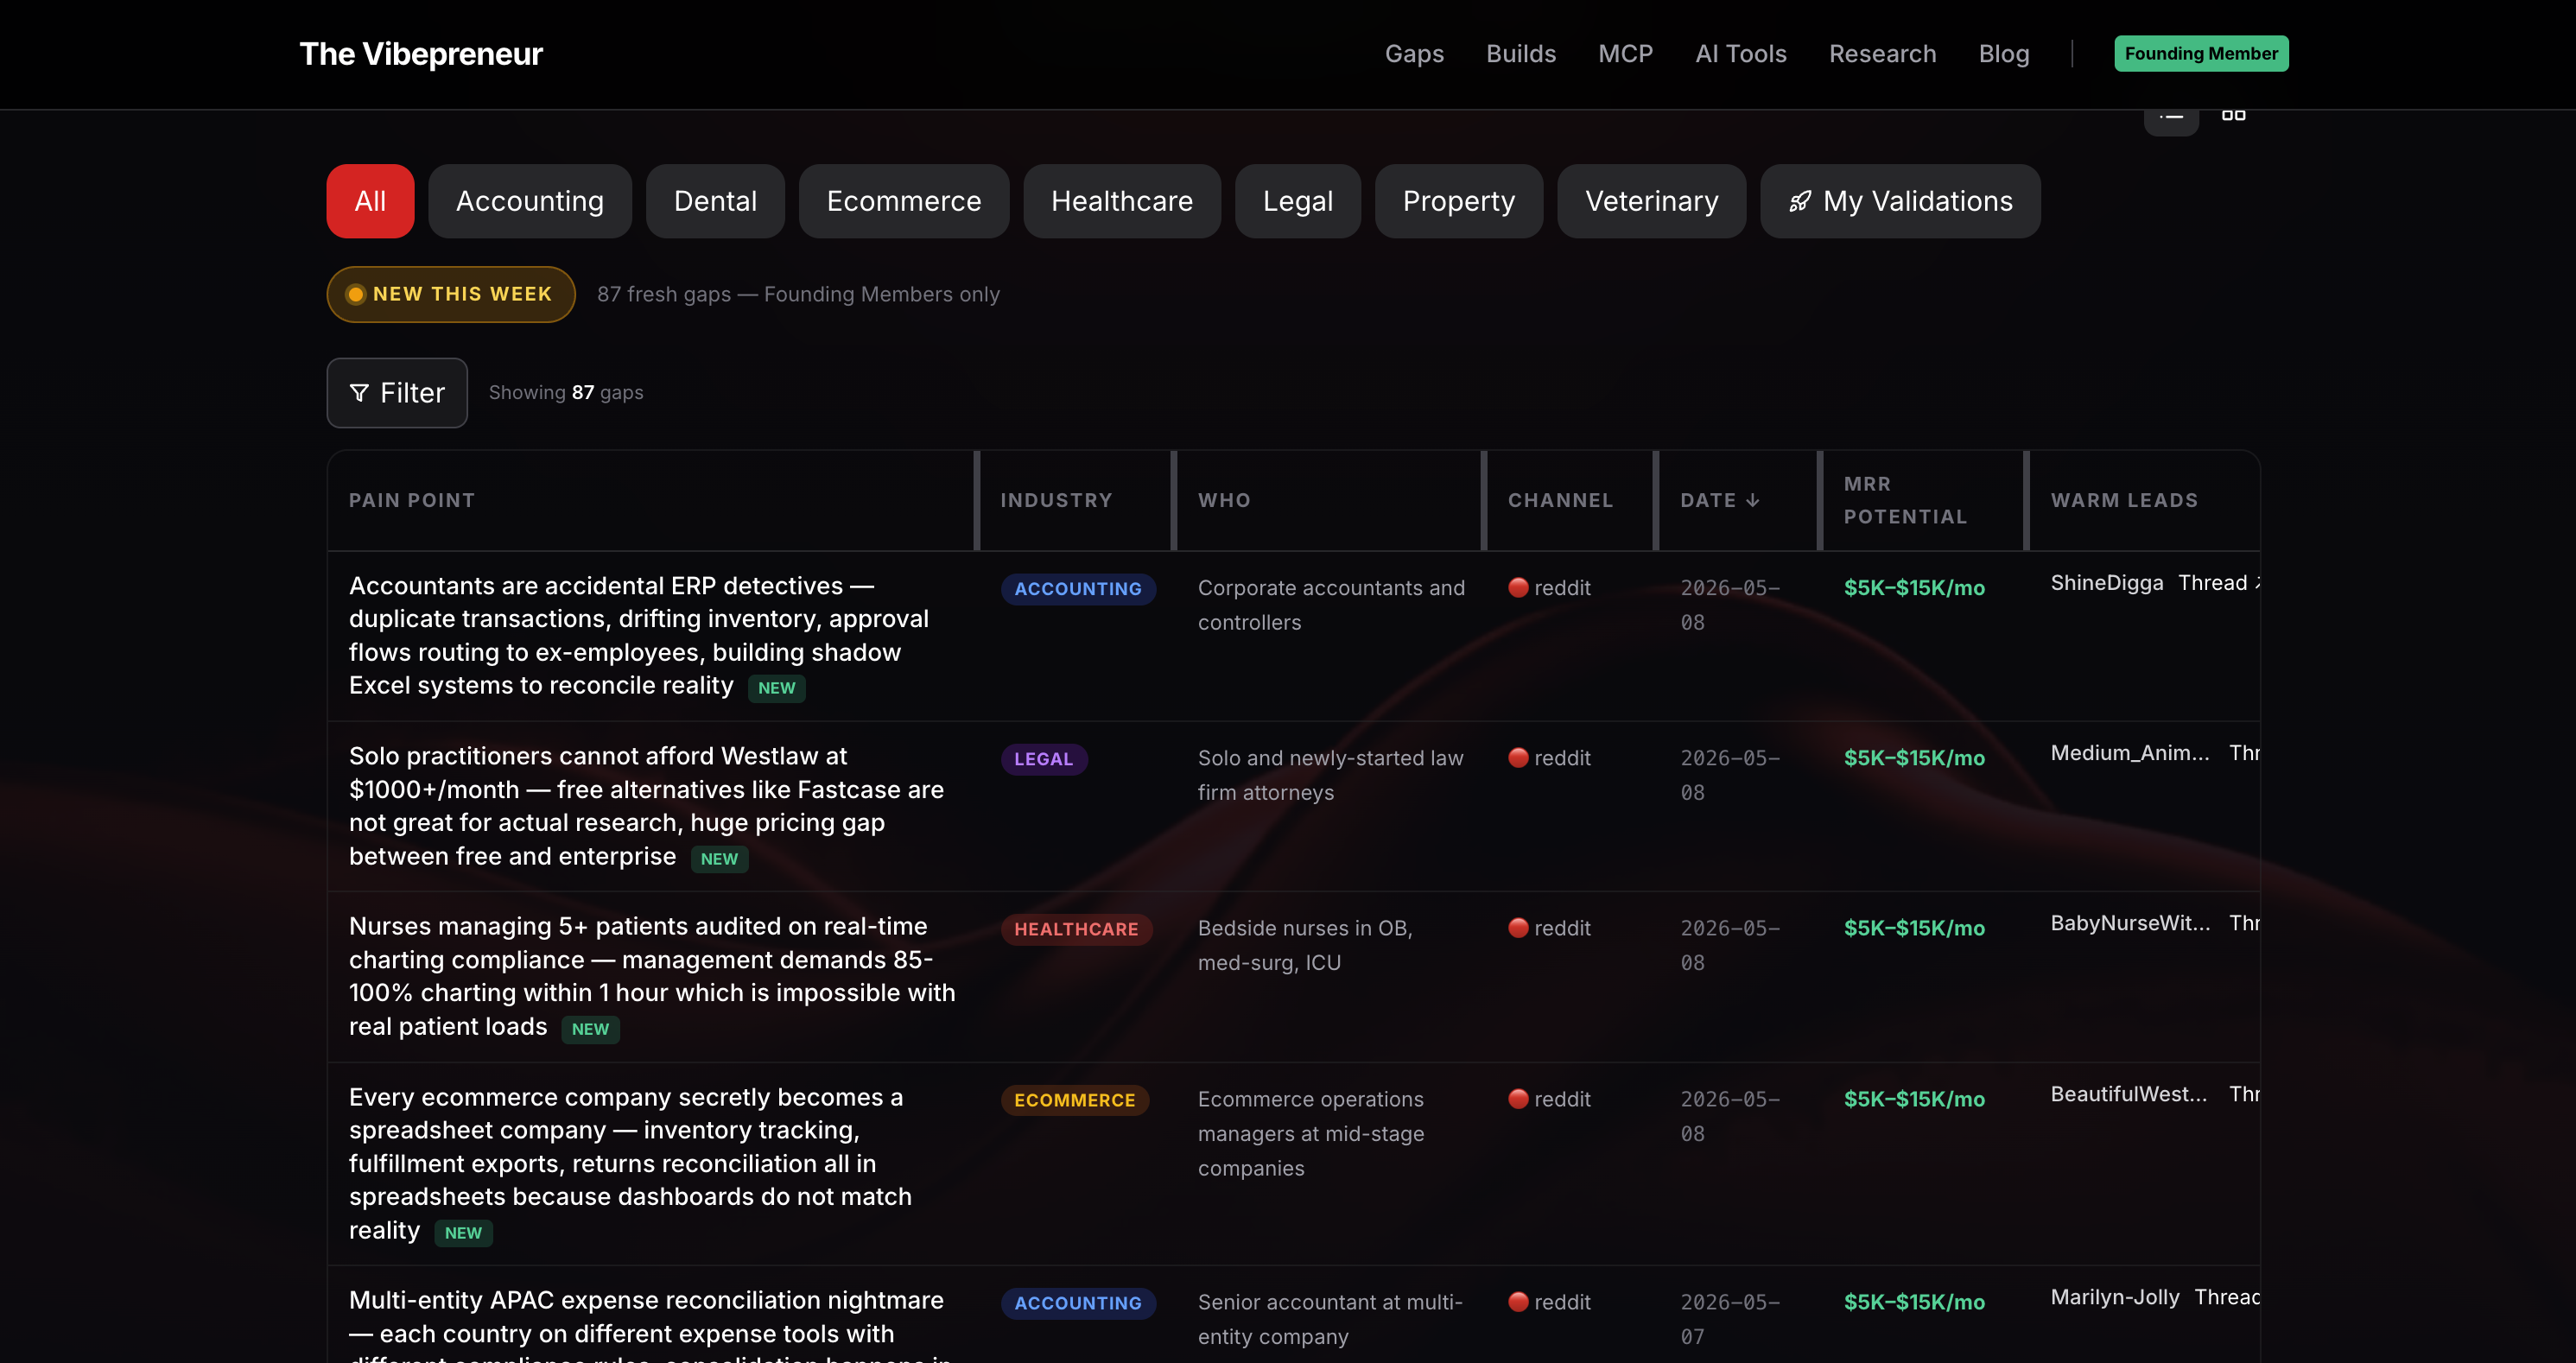Click reddit channel in ecommerce spreadsheet row

pyautogui.click(x=1549, y=1099)
